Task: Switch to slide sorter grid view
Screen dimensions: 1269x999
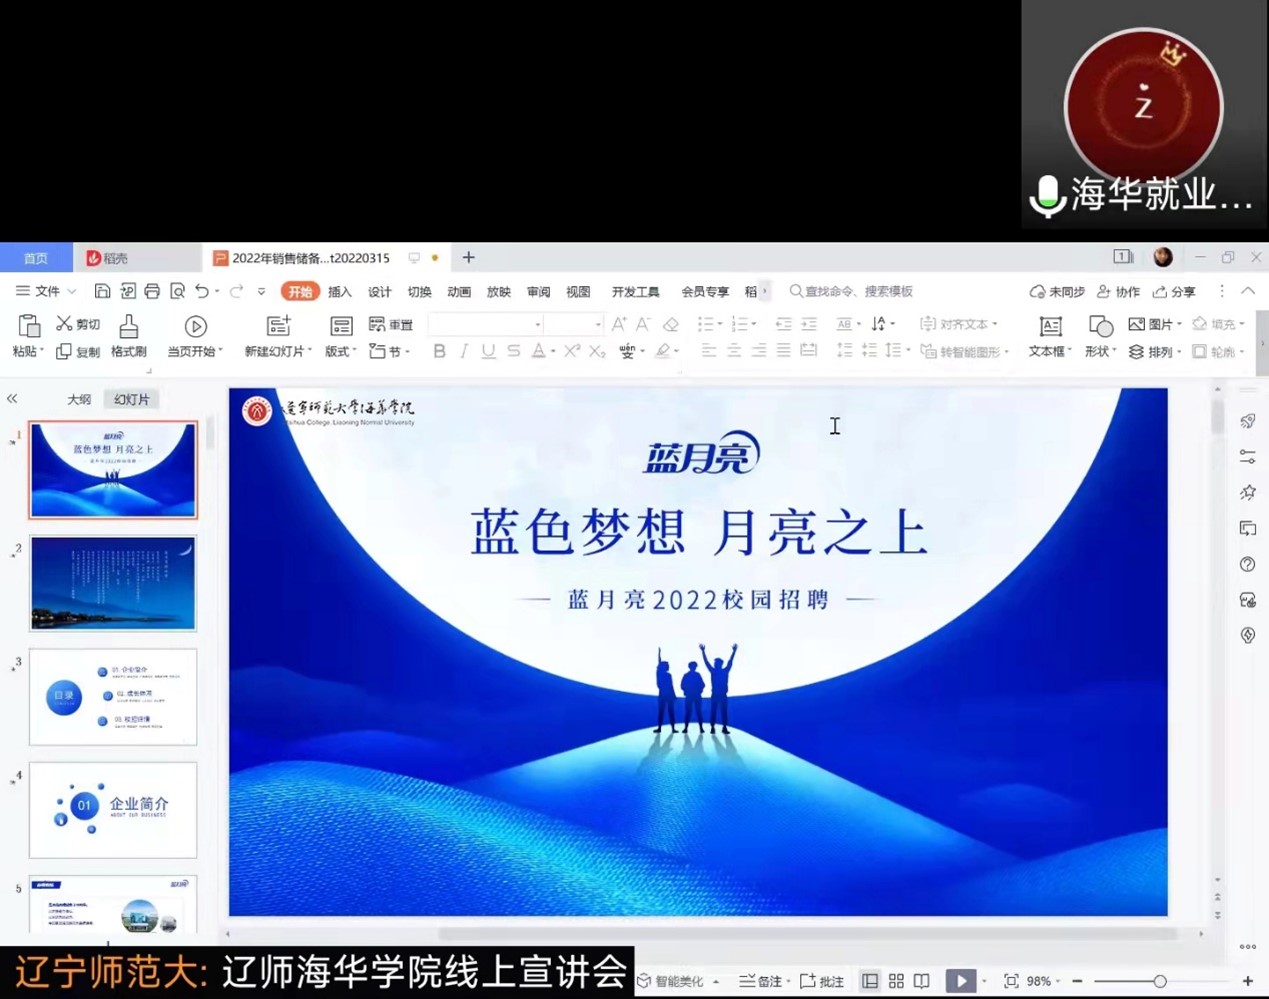Action: pos(896,981)
